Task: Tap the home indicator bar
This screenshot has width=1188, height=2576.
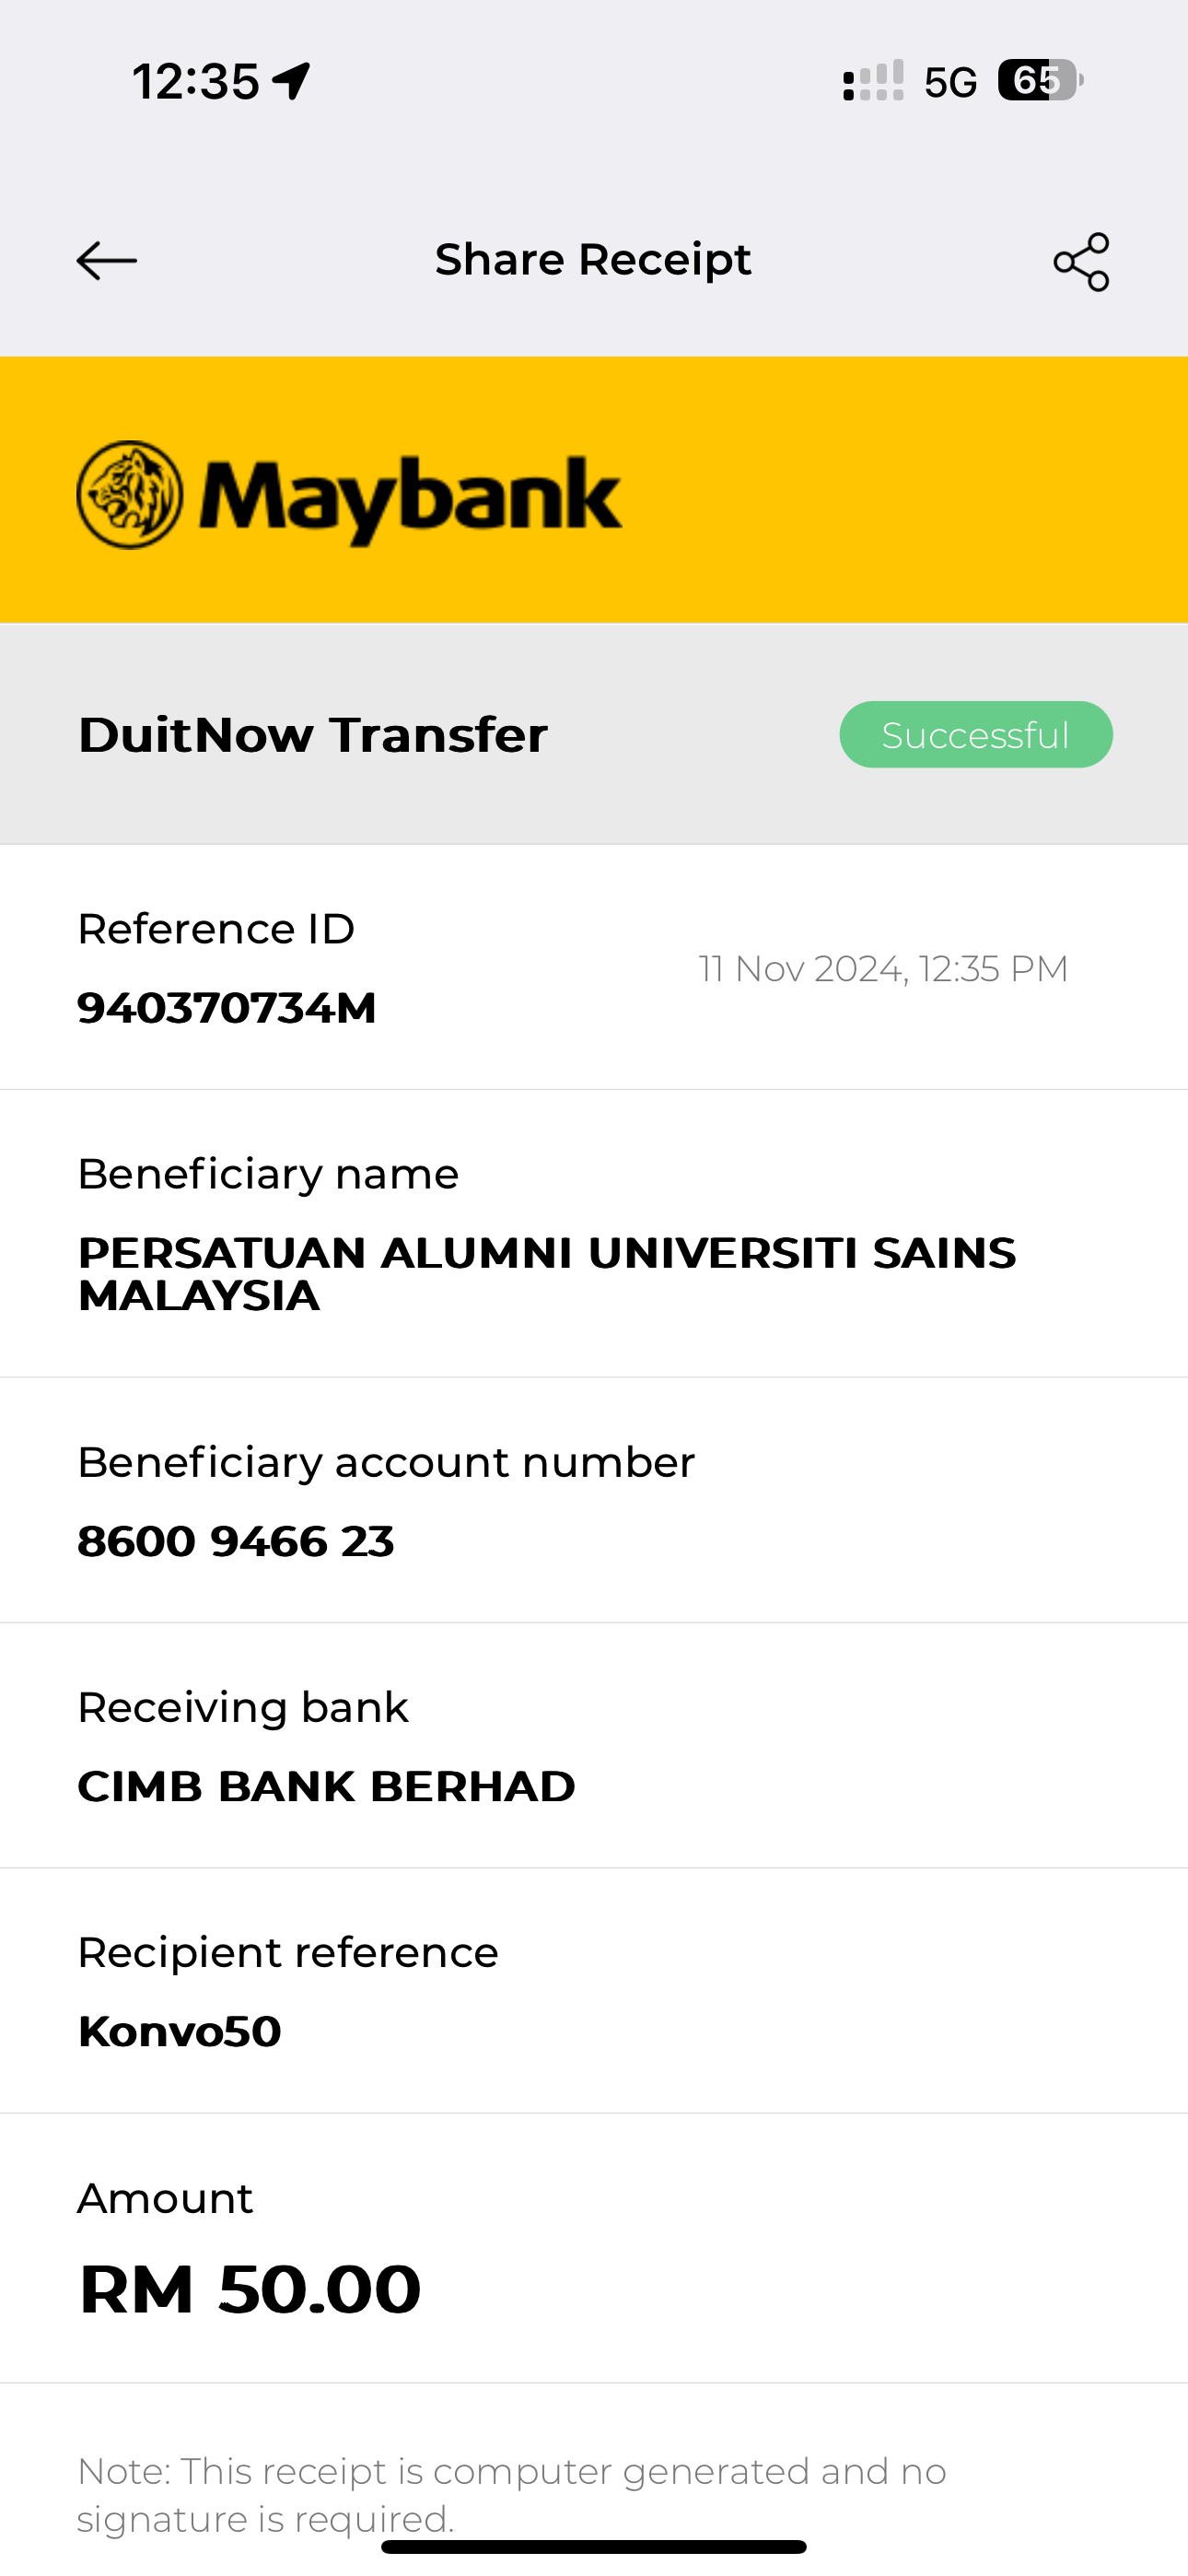Action: point(593,2547)
